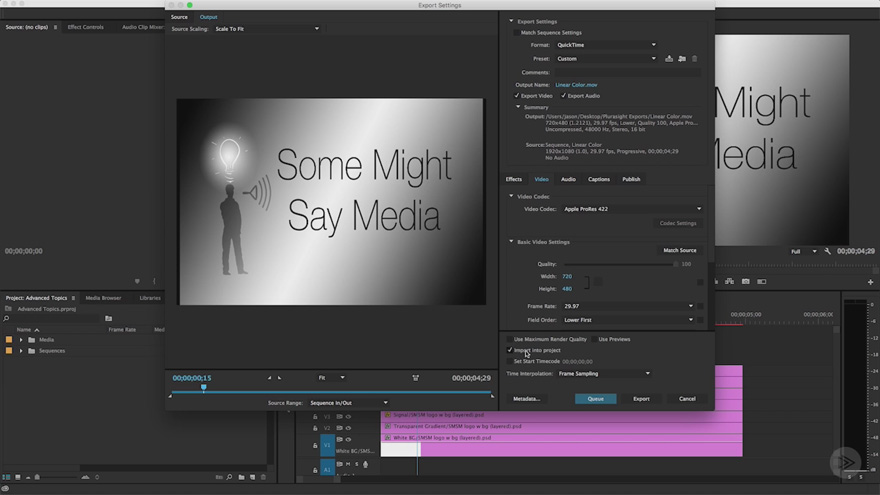Open the Metadata... button
The image size is (880, 495).
click(x=526, y=398)
